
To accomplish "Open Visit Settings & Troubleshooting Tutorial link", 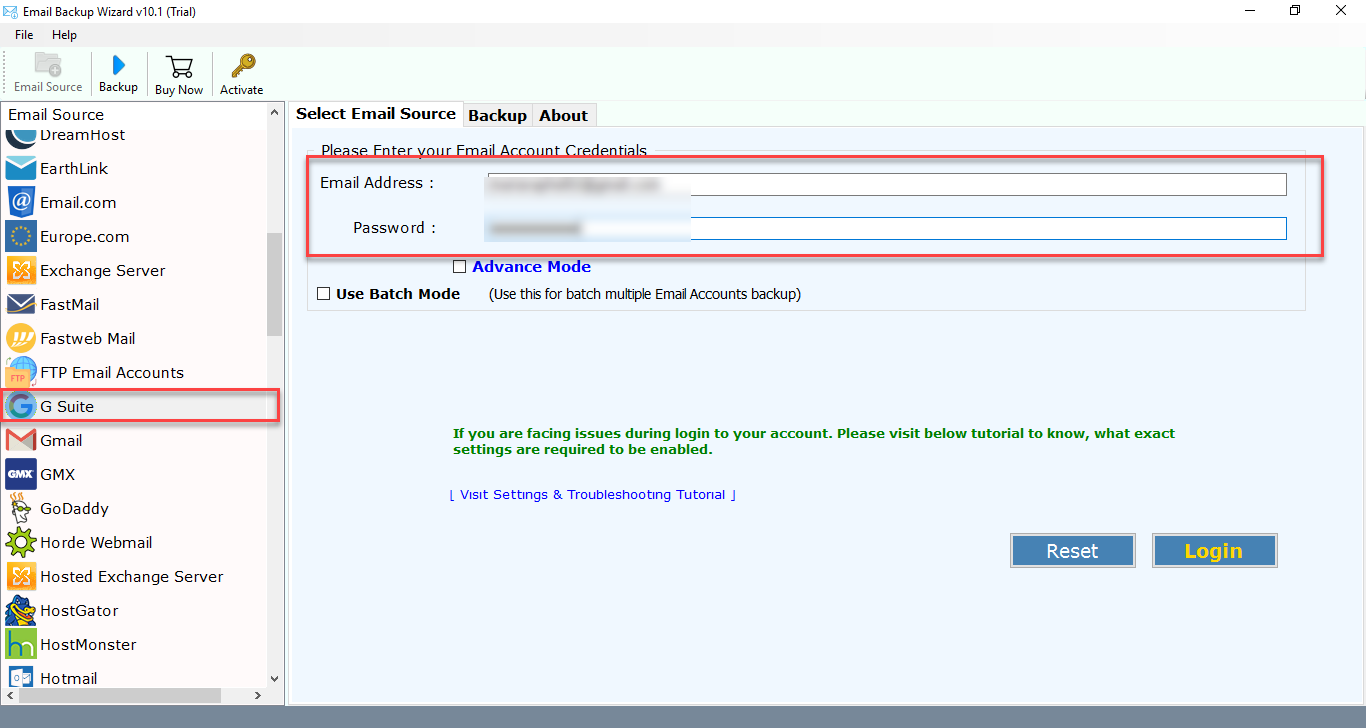I will coord(593,495).
